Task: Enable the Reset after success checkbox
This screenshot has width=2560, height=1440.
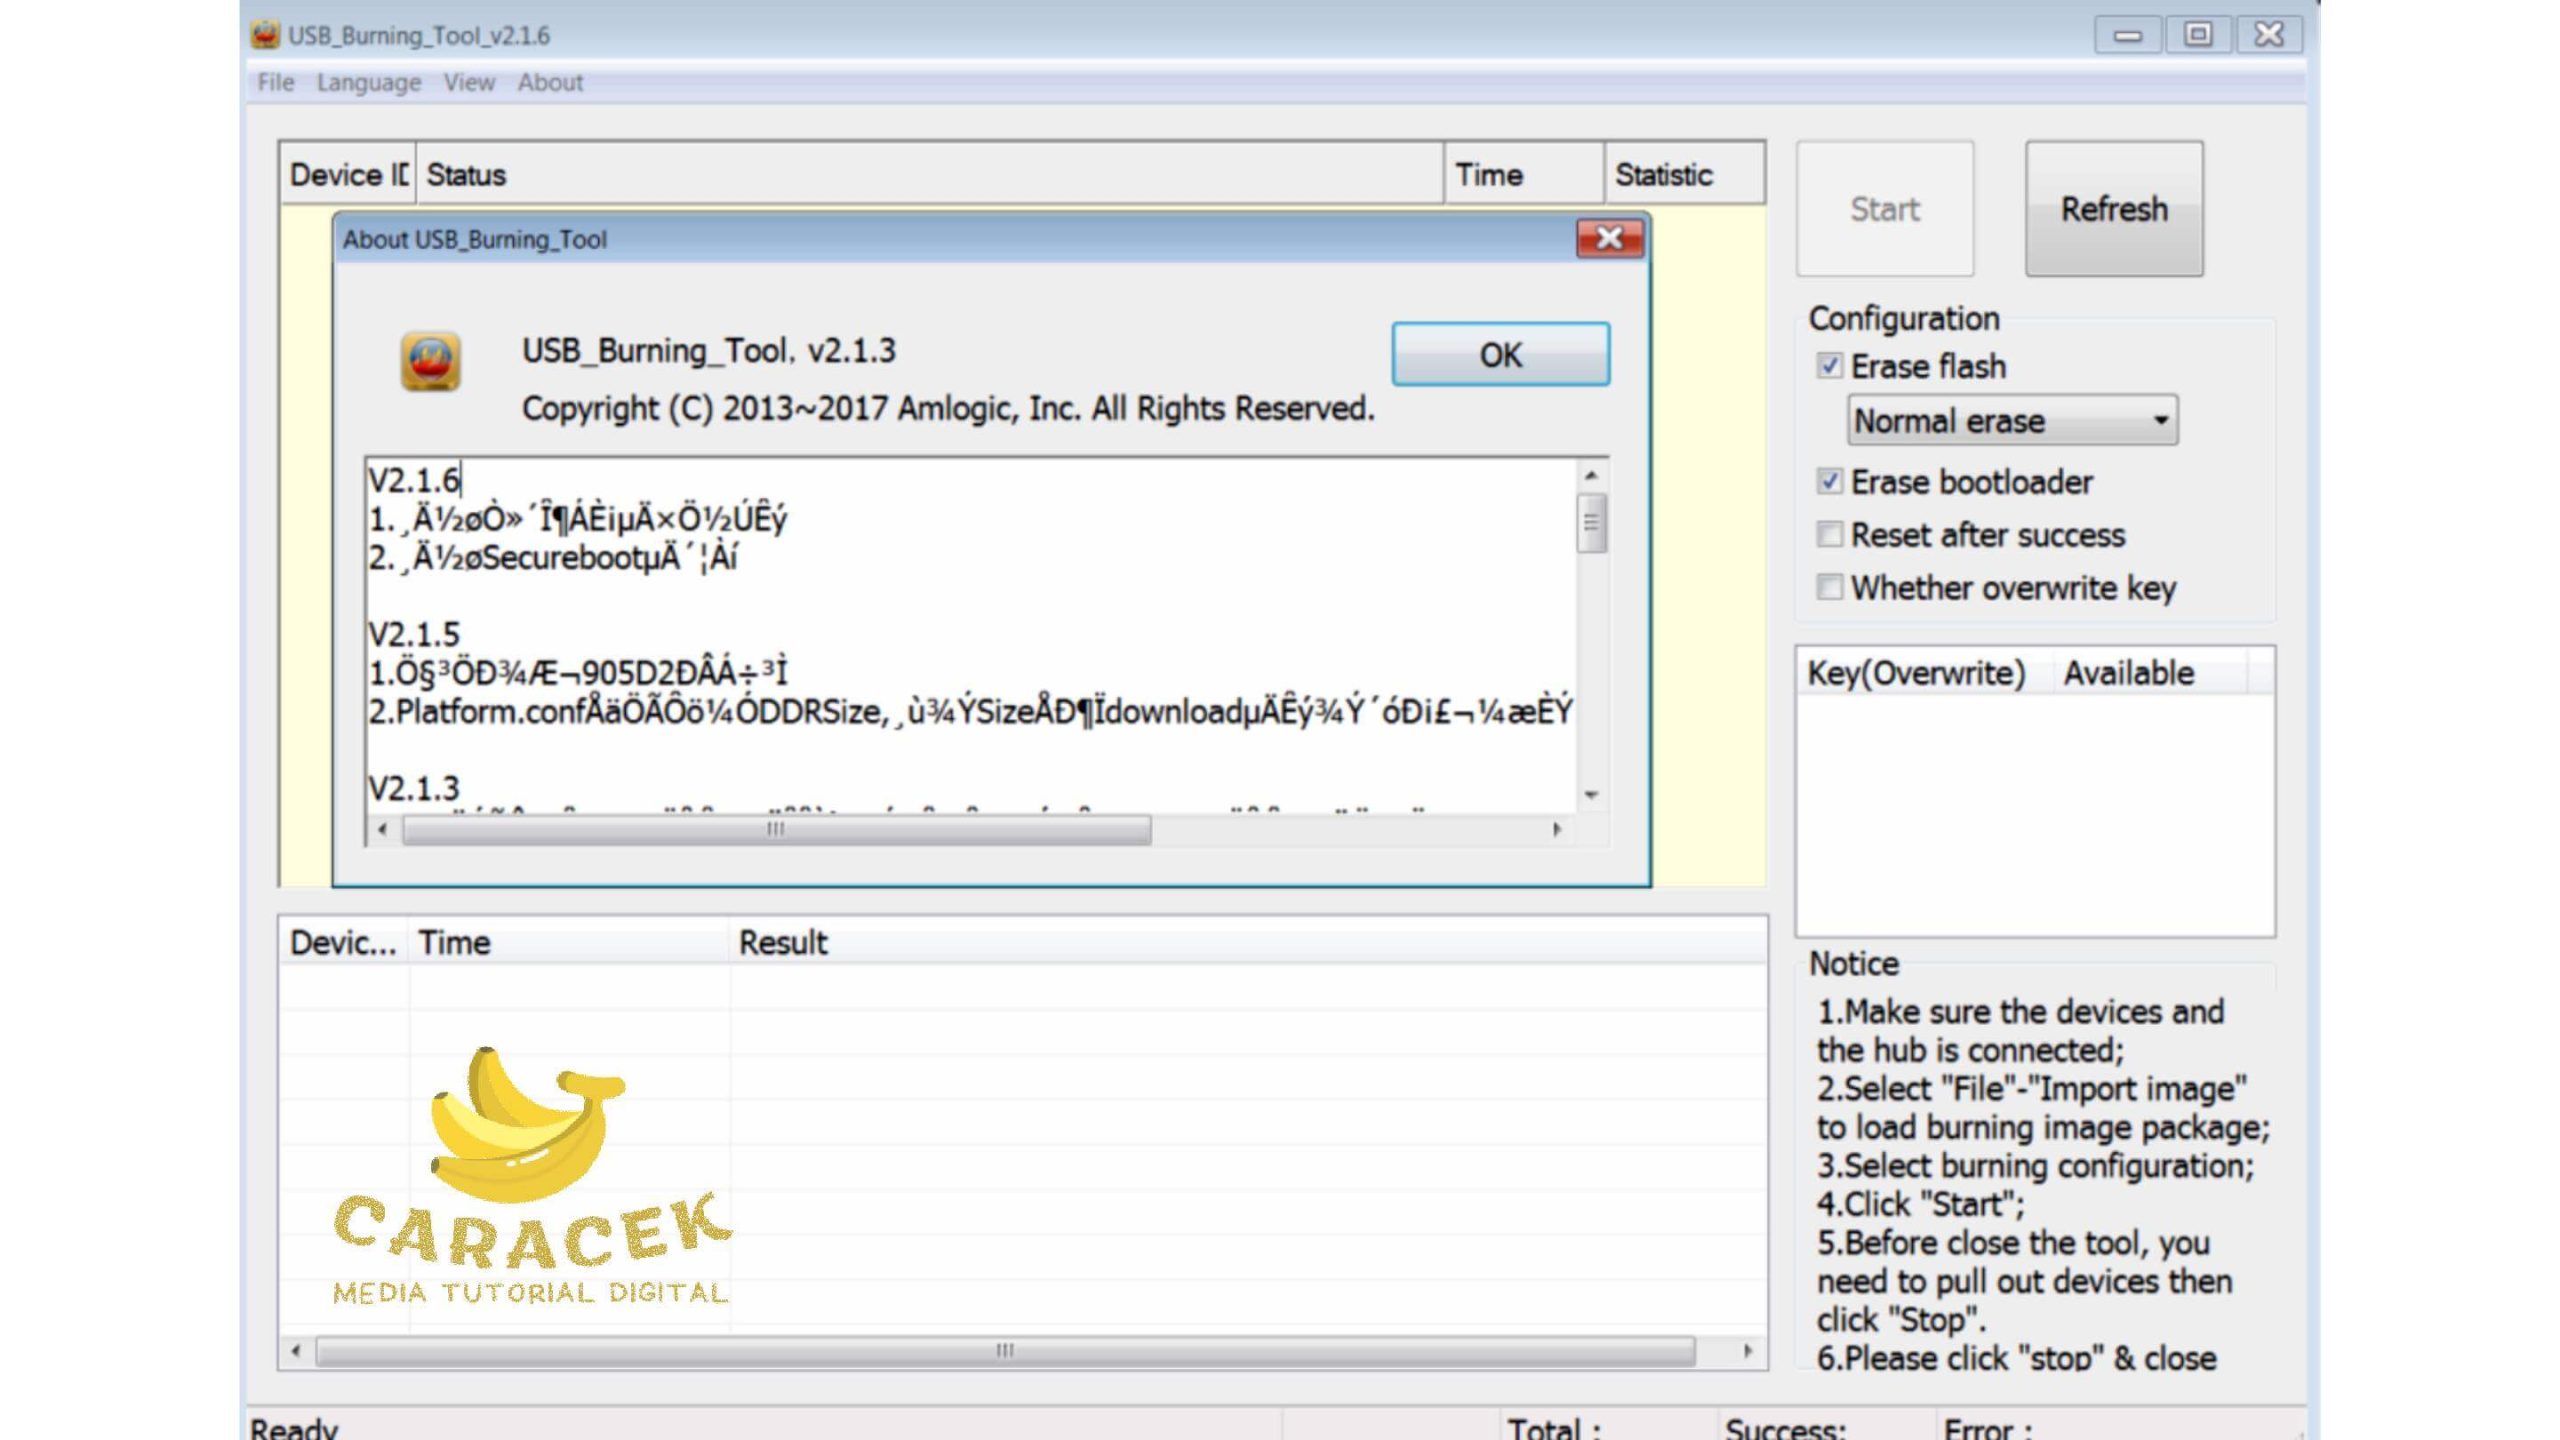Action: click(1829, 535)
